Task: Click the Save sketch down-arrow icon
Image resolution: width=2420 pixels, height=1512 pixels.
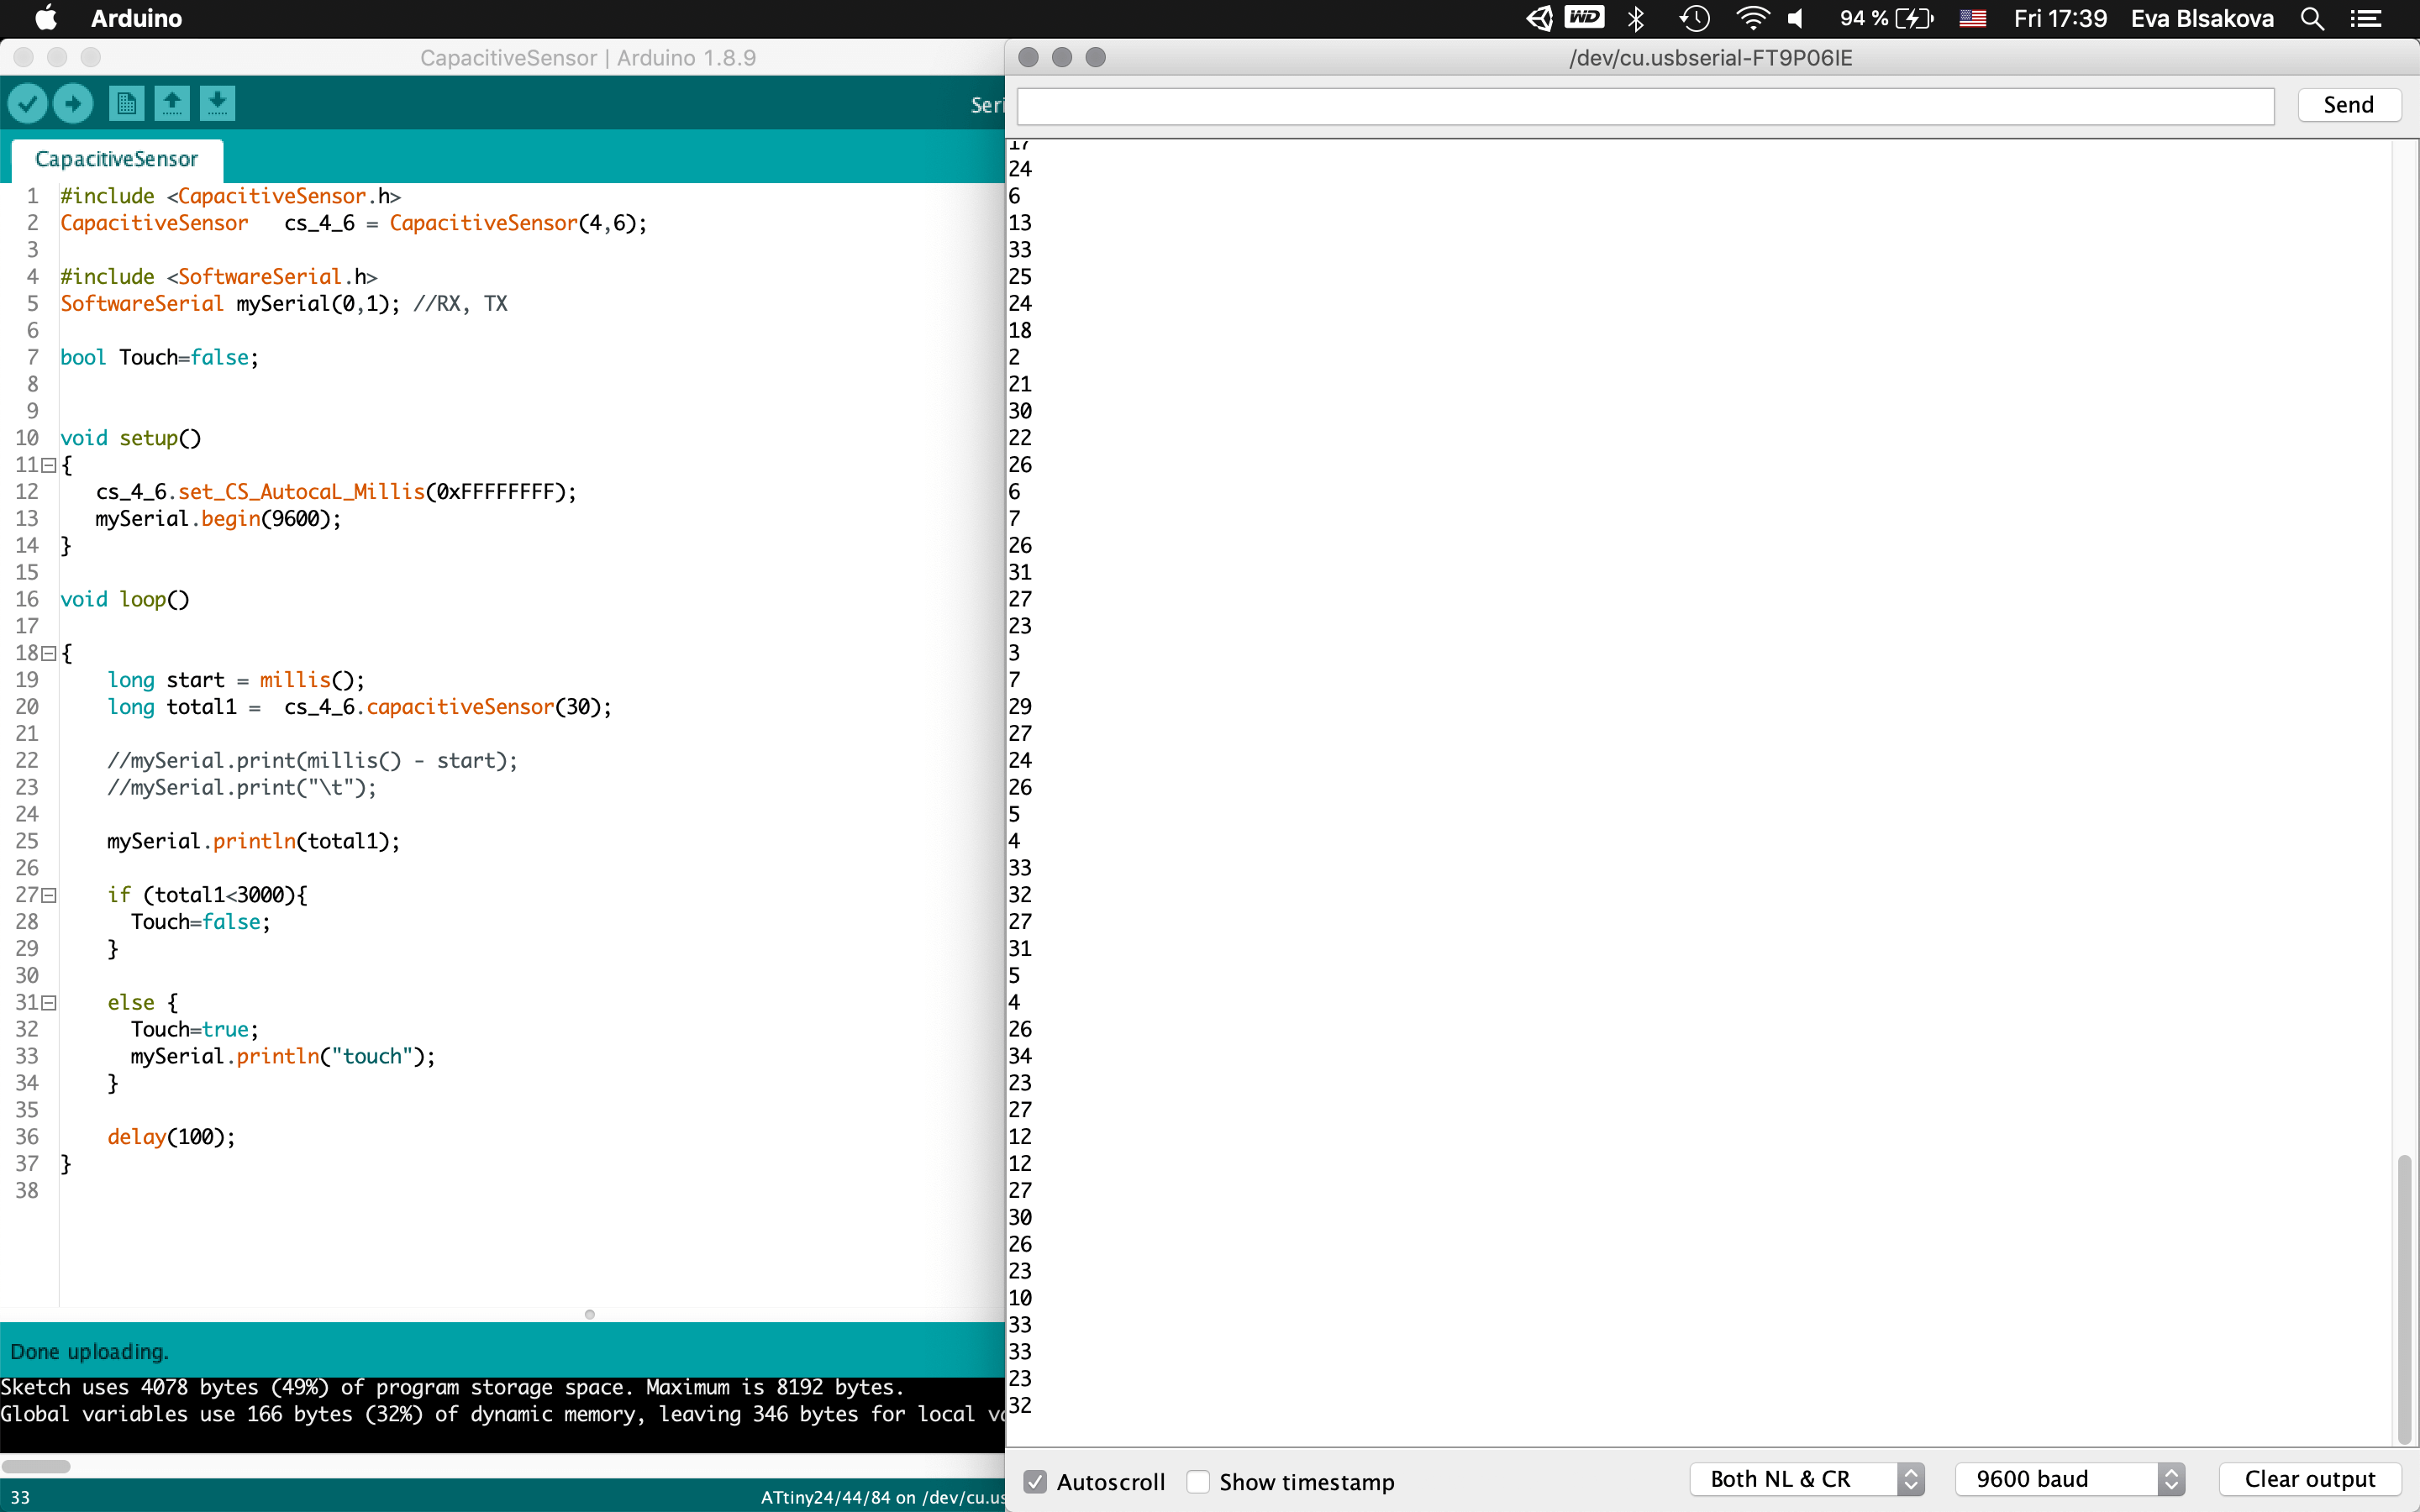Action: pos(217,103)
